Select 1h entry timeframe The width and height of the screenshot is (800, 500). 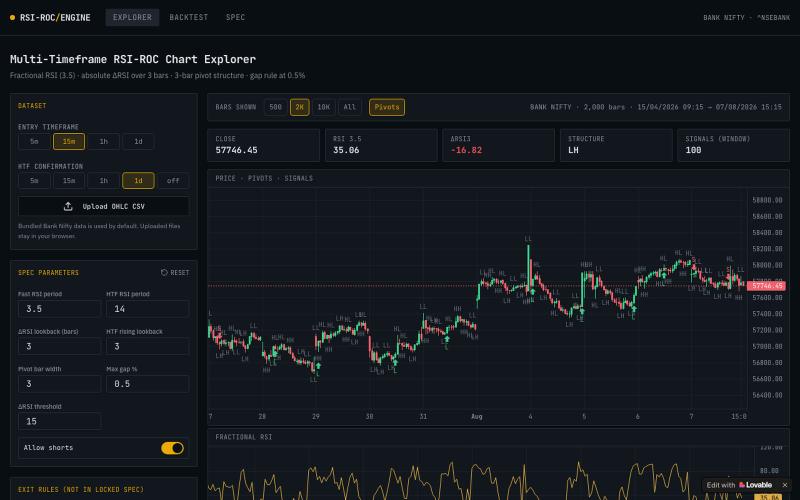[104, 141]
